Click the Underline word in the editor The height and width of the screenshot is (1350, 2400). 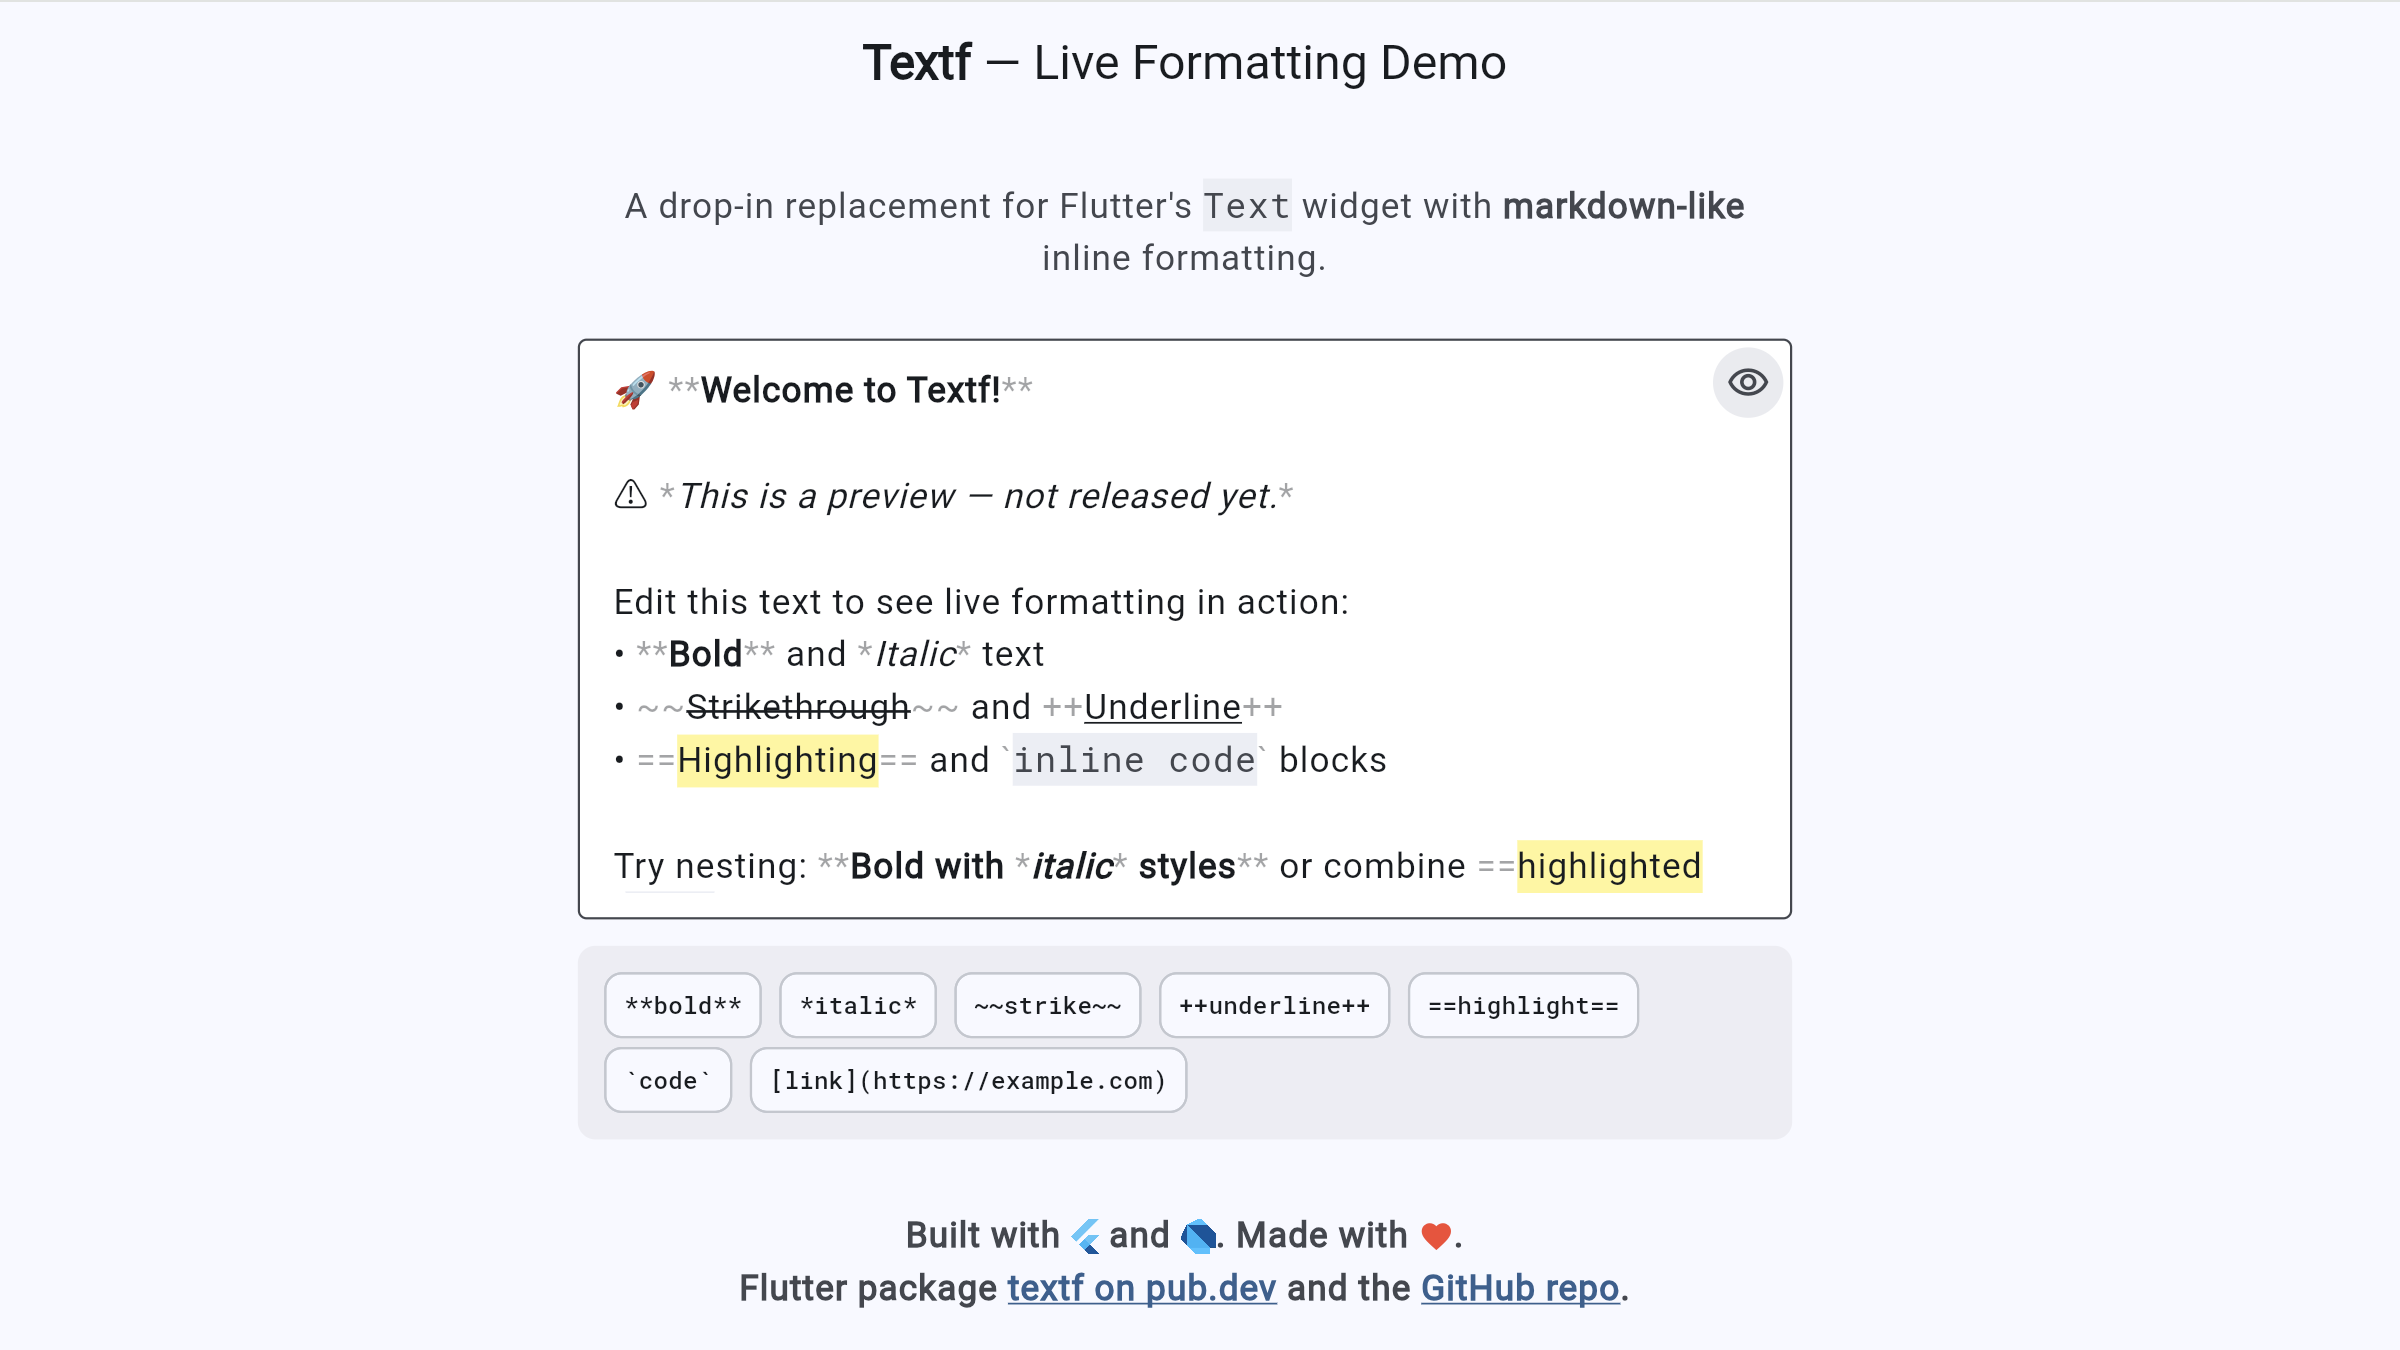click(x=1162, y=707)
